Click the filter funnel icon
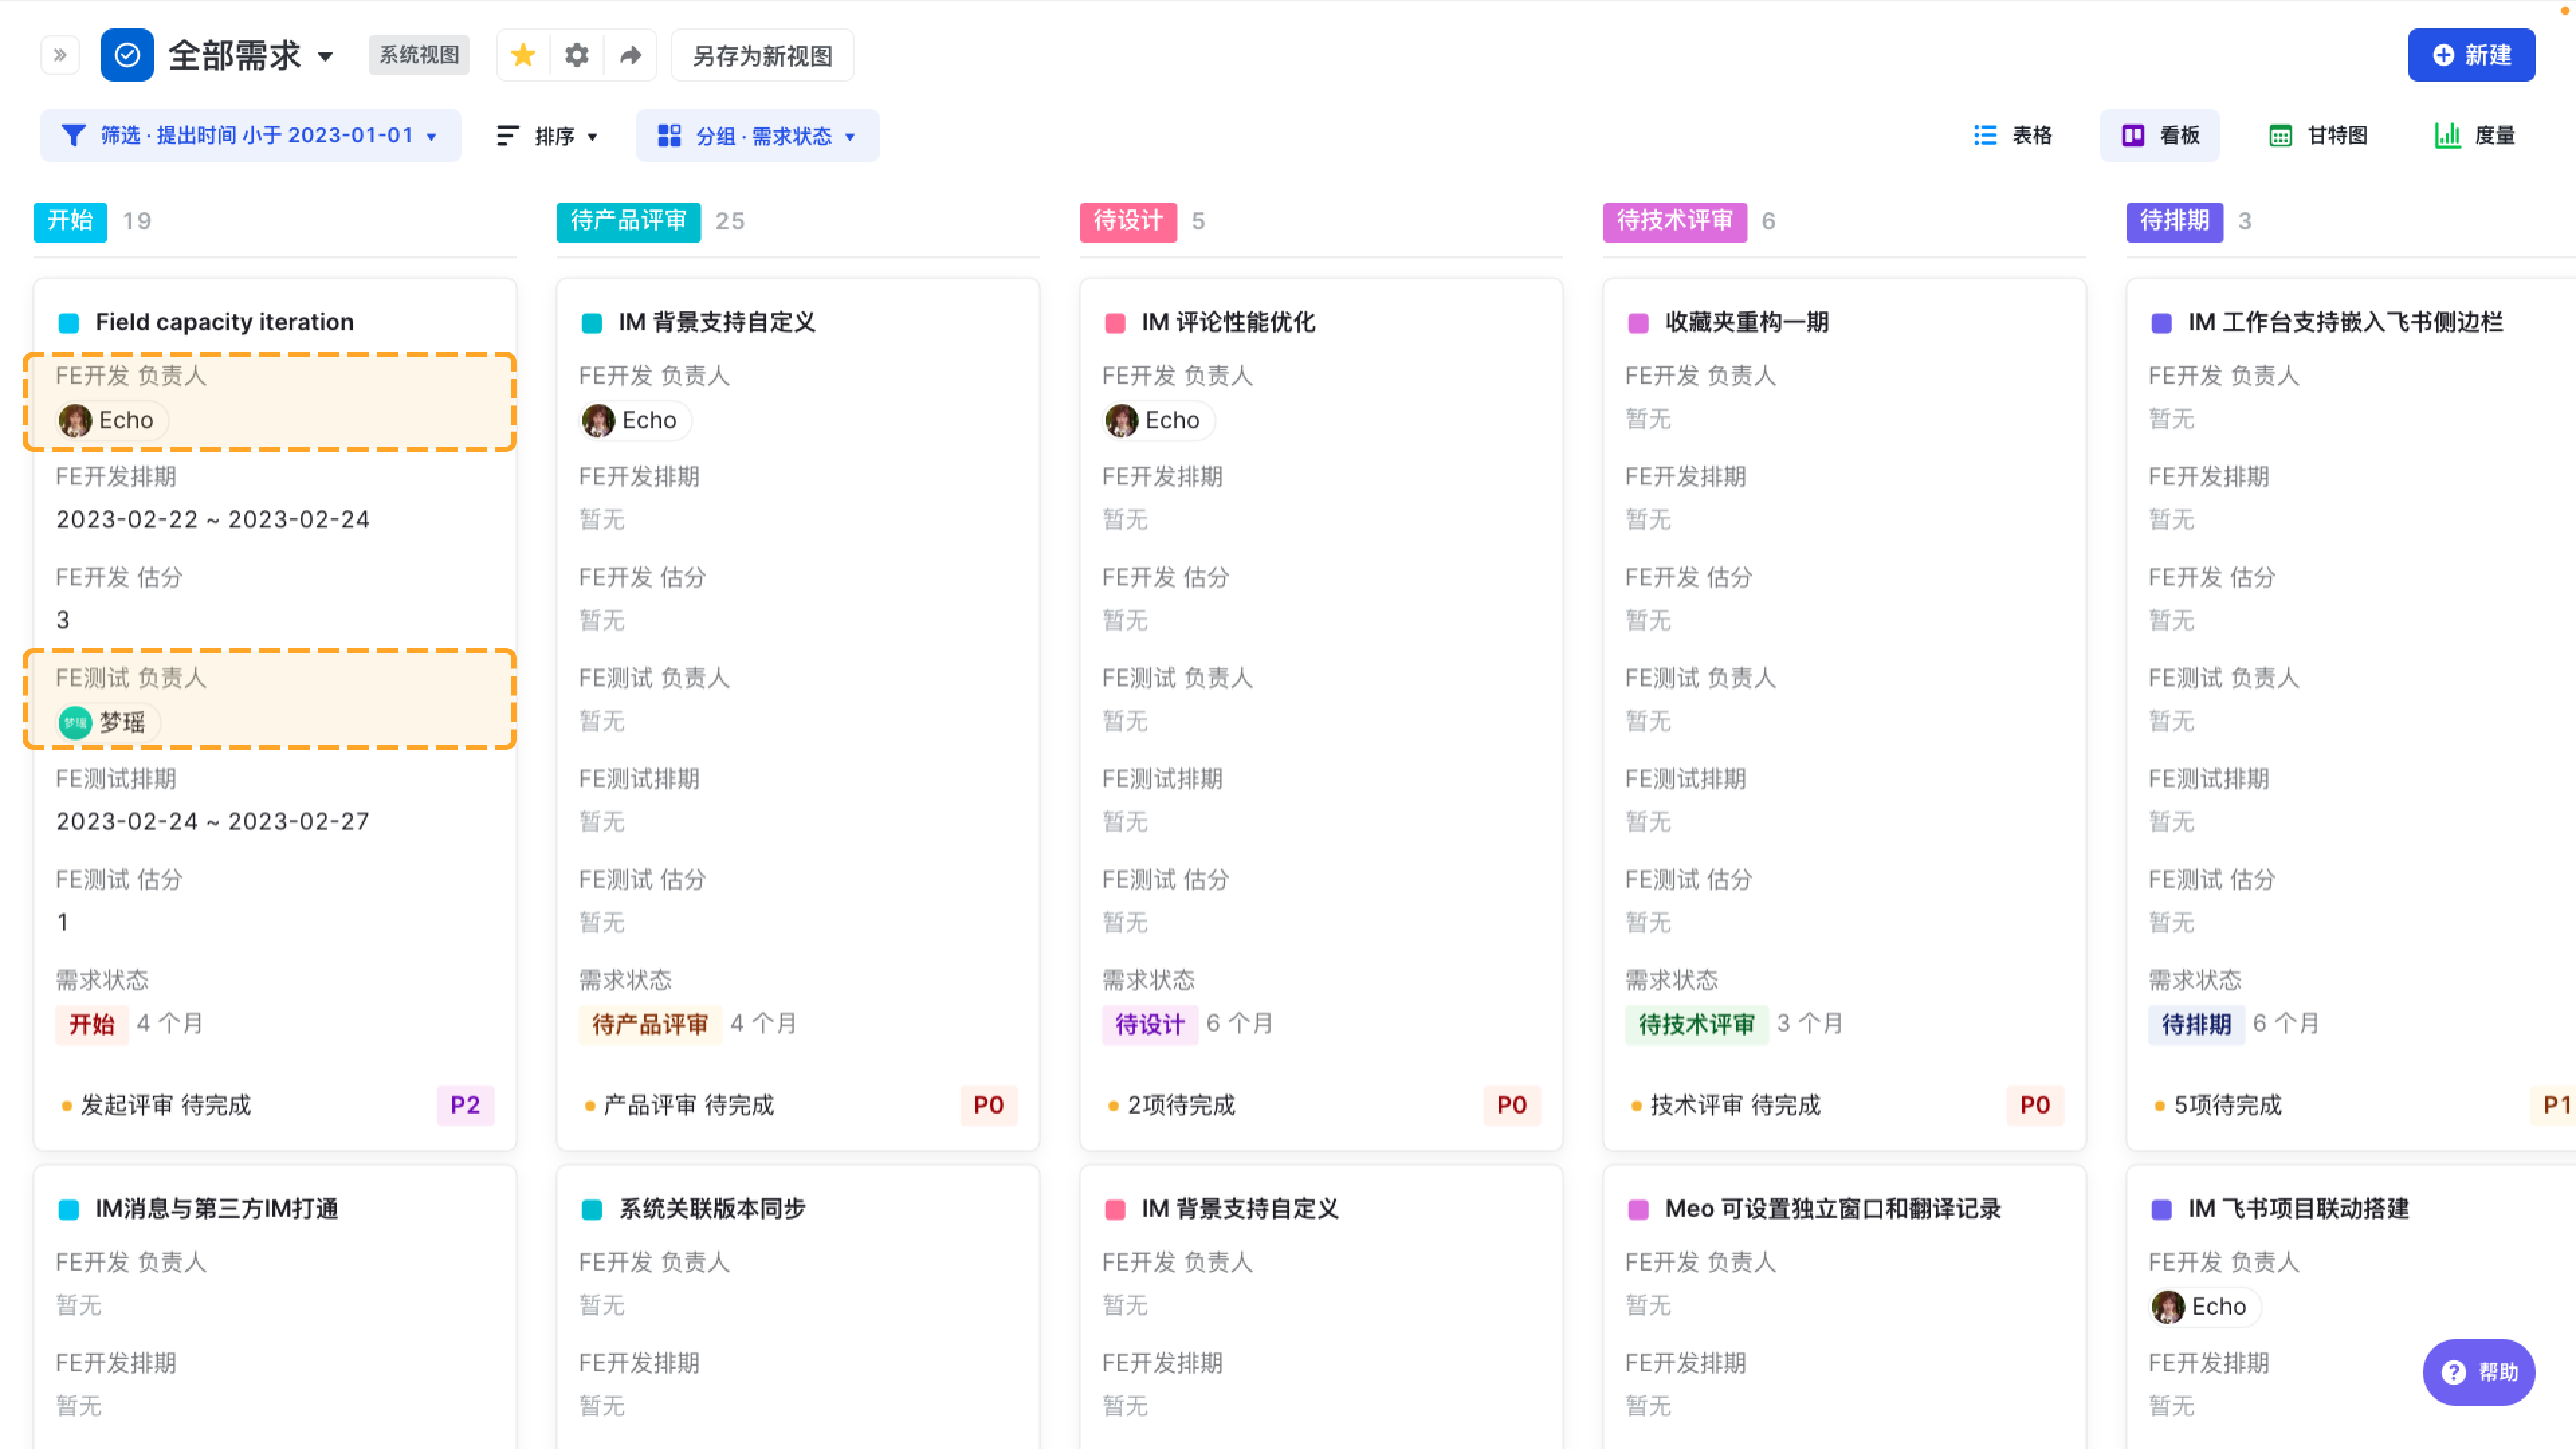This screenshot has height=1449, width=2576. (73, 135)
